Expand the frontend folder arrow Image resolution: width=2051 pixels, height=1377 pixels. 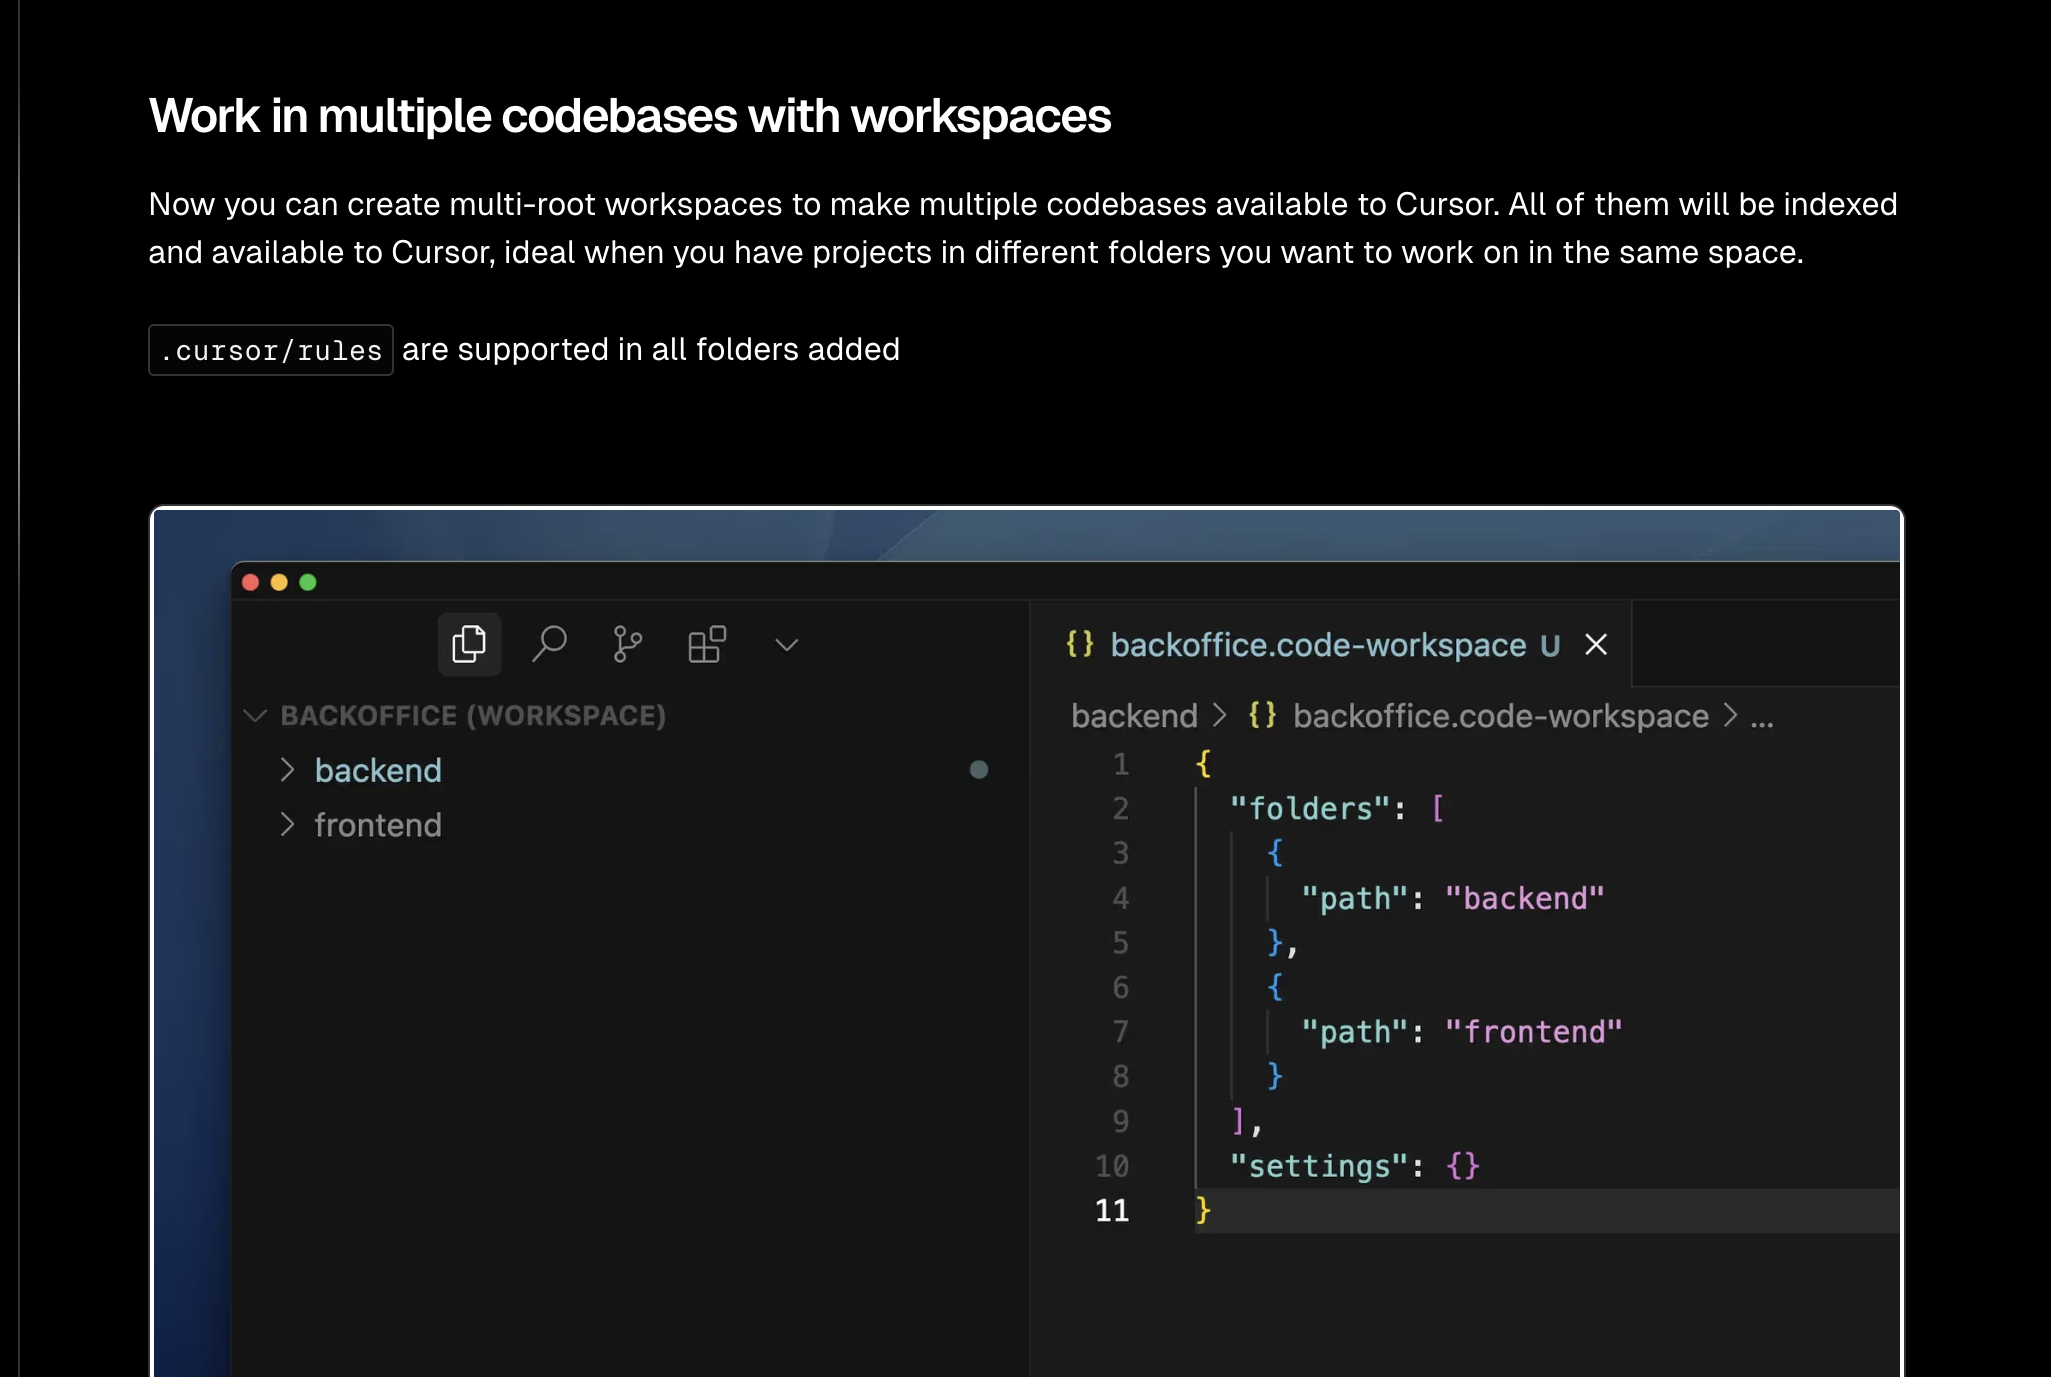click(287, 824)
